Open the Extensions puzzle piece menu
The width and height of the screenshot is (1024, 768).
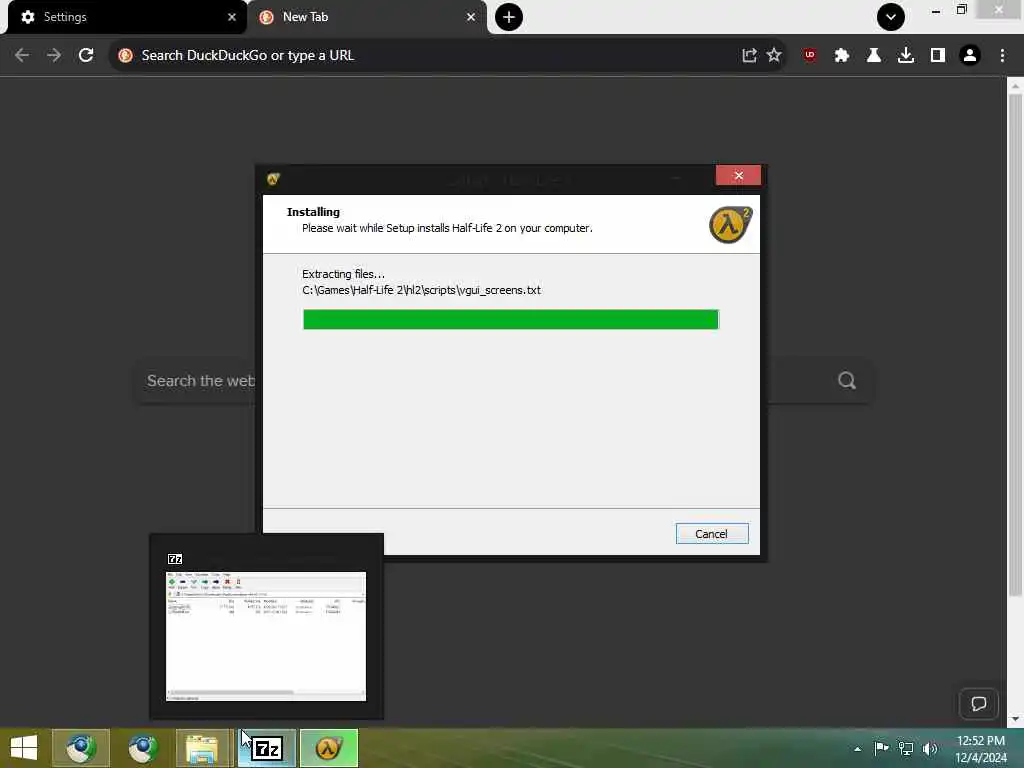pos(842,56)
